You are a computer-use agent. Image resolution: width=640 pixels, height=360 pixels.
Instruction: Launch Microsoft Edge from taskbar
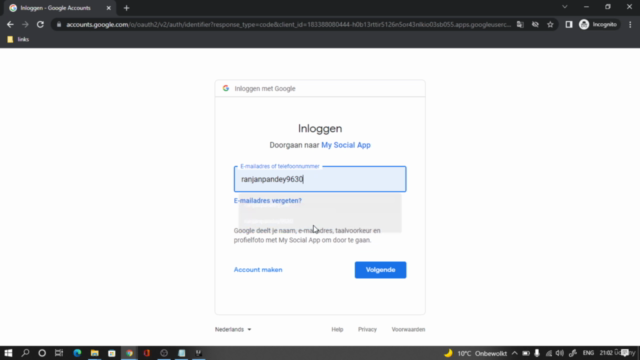[x=77, y=353]
